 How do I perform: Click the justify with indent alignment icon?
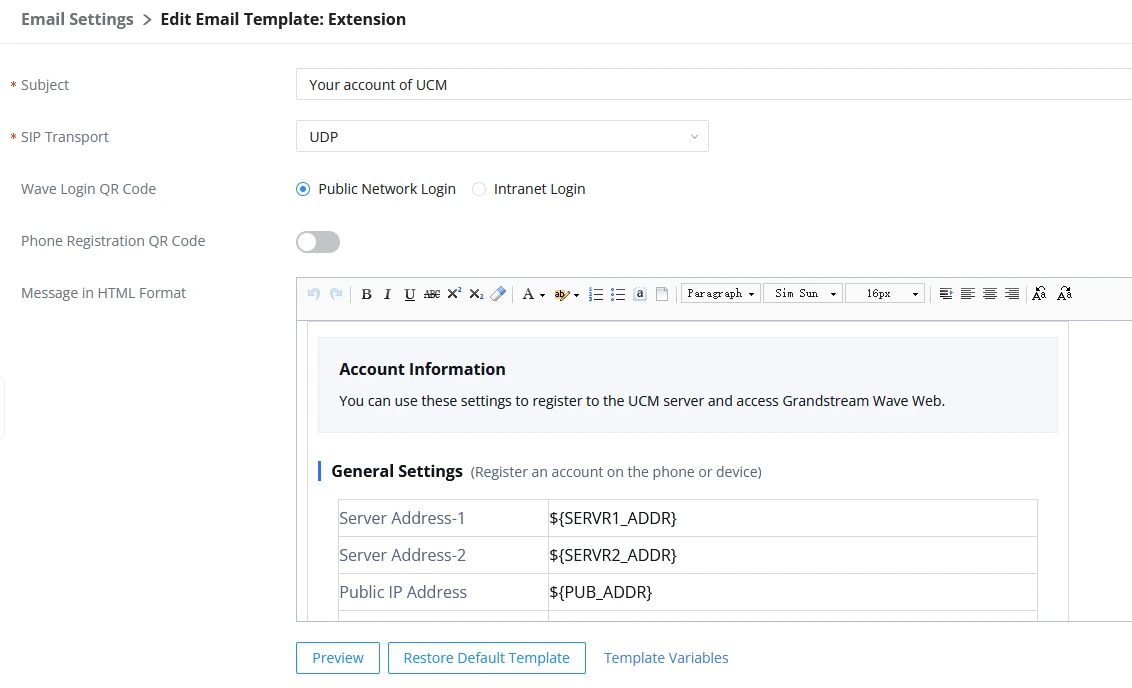pos(946,294)
